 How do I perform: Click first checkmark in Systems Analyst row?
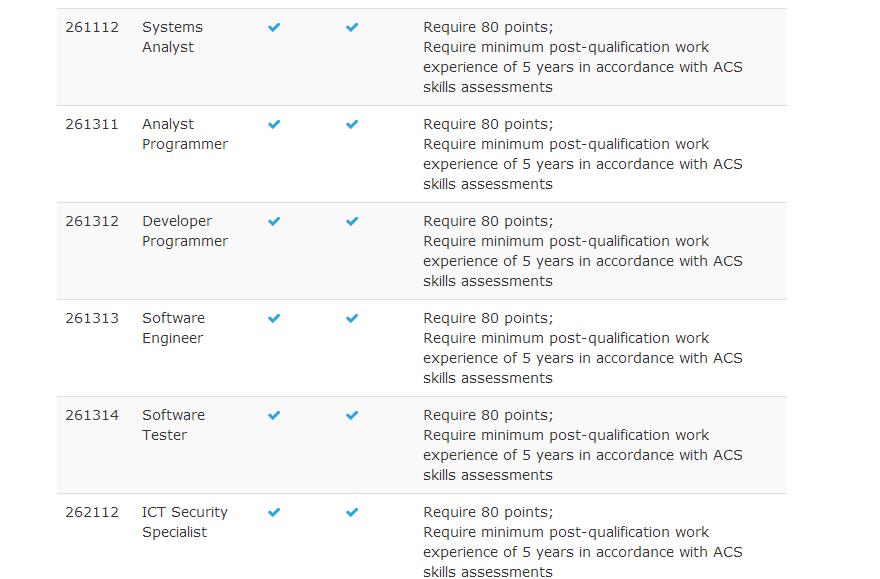[274, 27]
